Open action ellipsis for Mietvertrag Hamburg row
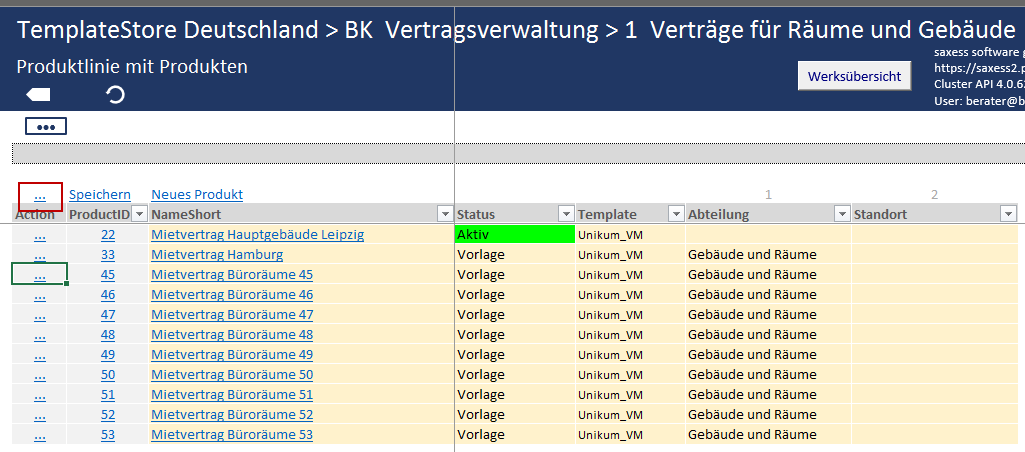Screen dimensions: 1025x452 coord(40,255)
